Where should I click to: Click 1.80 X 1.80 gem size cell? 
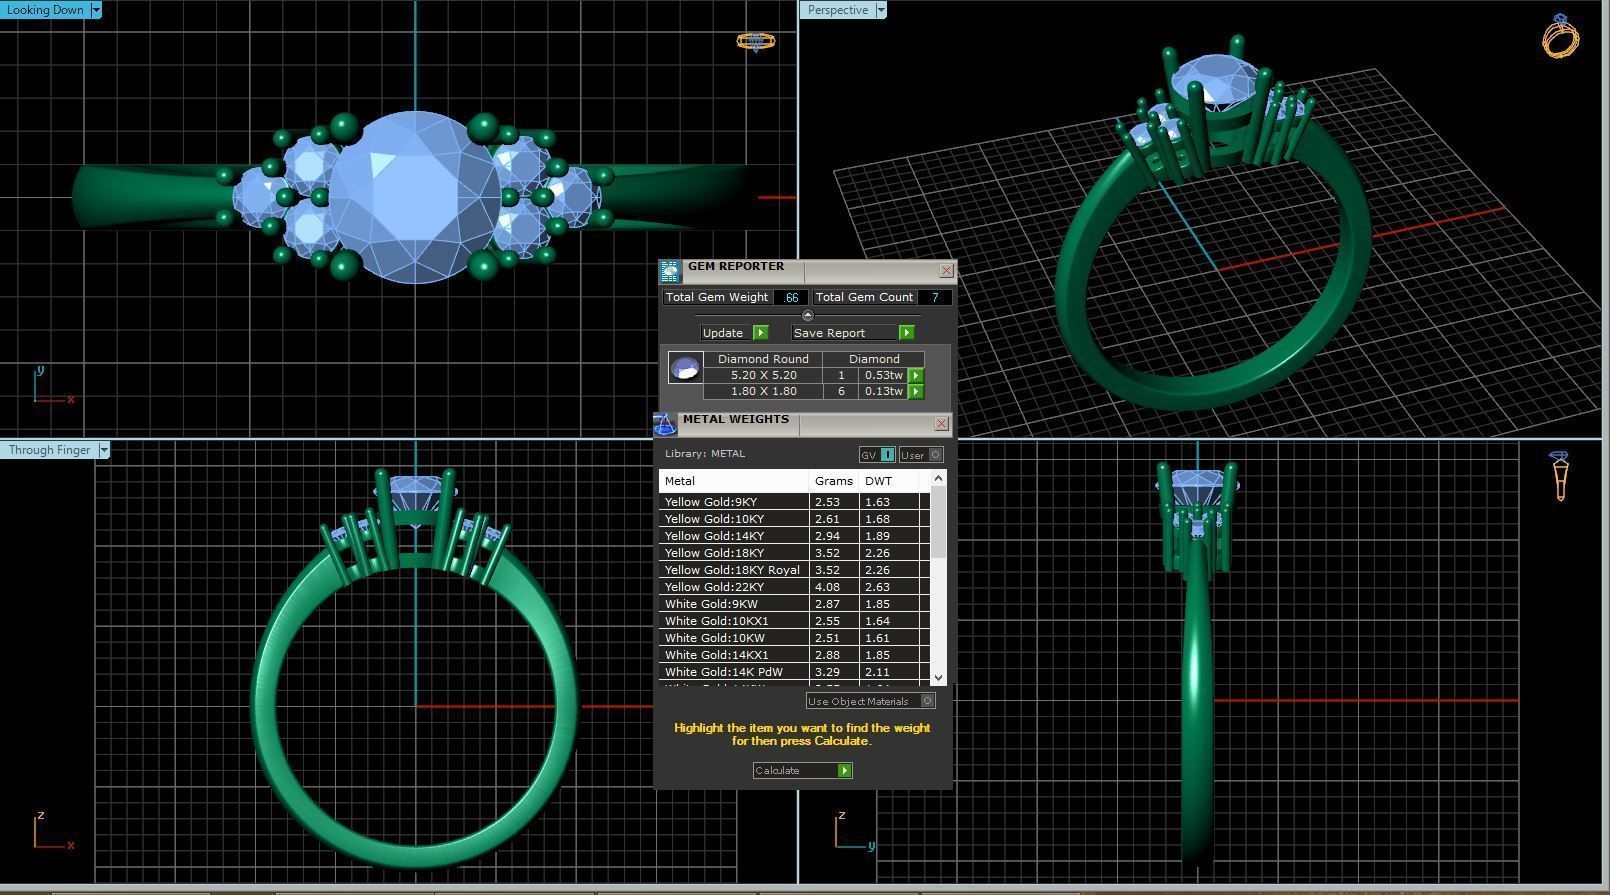pos(763,391)
